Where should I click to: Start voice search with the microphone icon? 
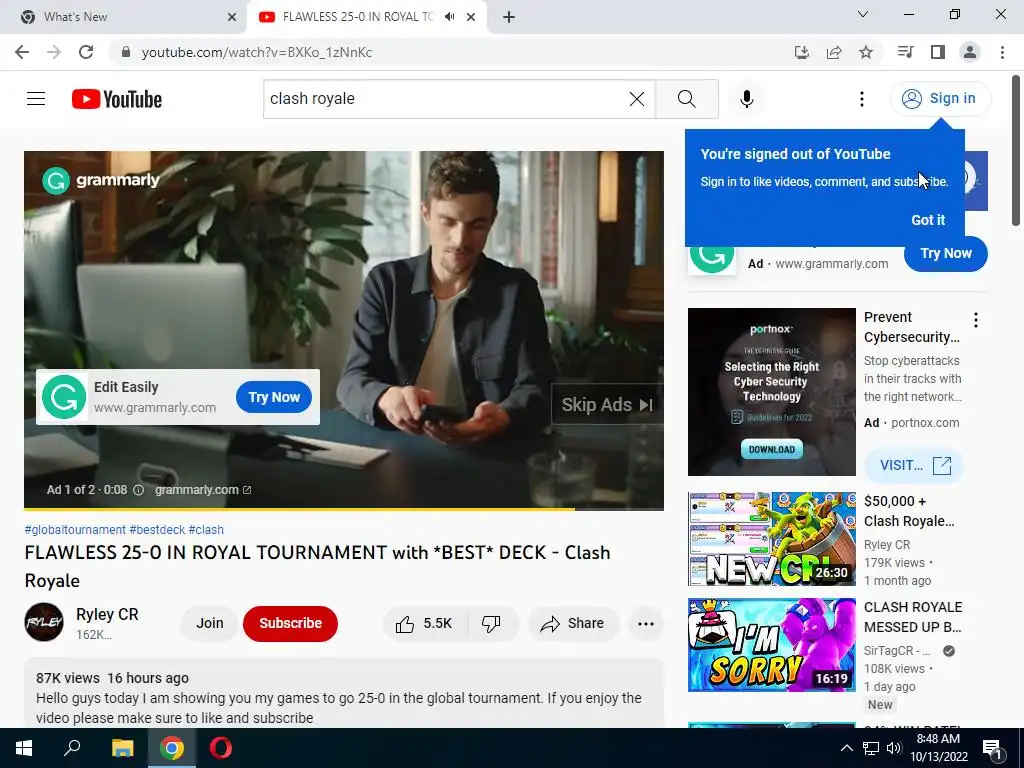tap(746, 99)
